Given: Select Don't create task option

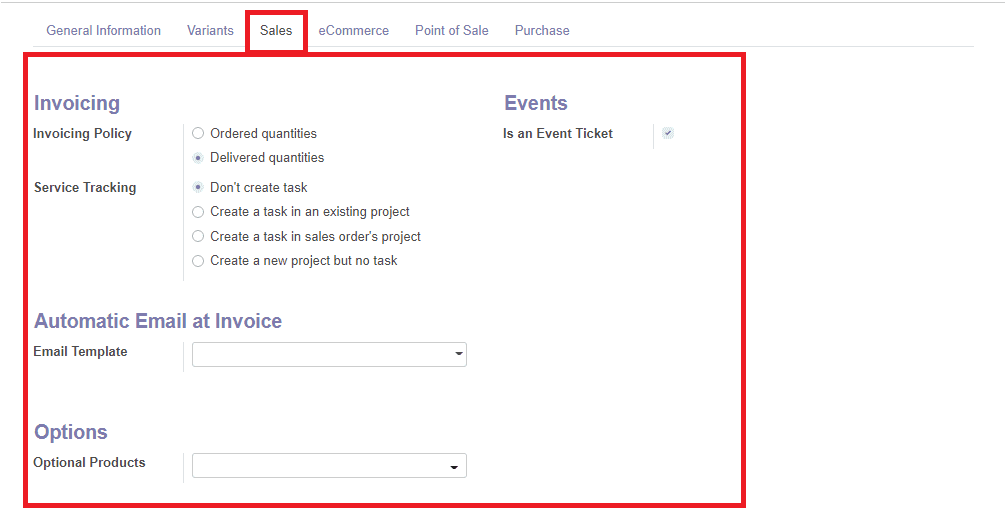Looking at the screenshot, I should click(198, 187).
